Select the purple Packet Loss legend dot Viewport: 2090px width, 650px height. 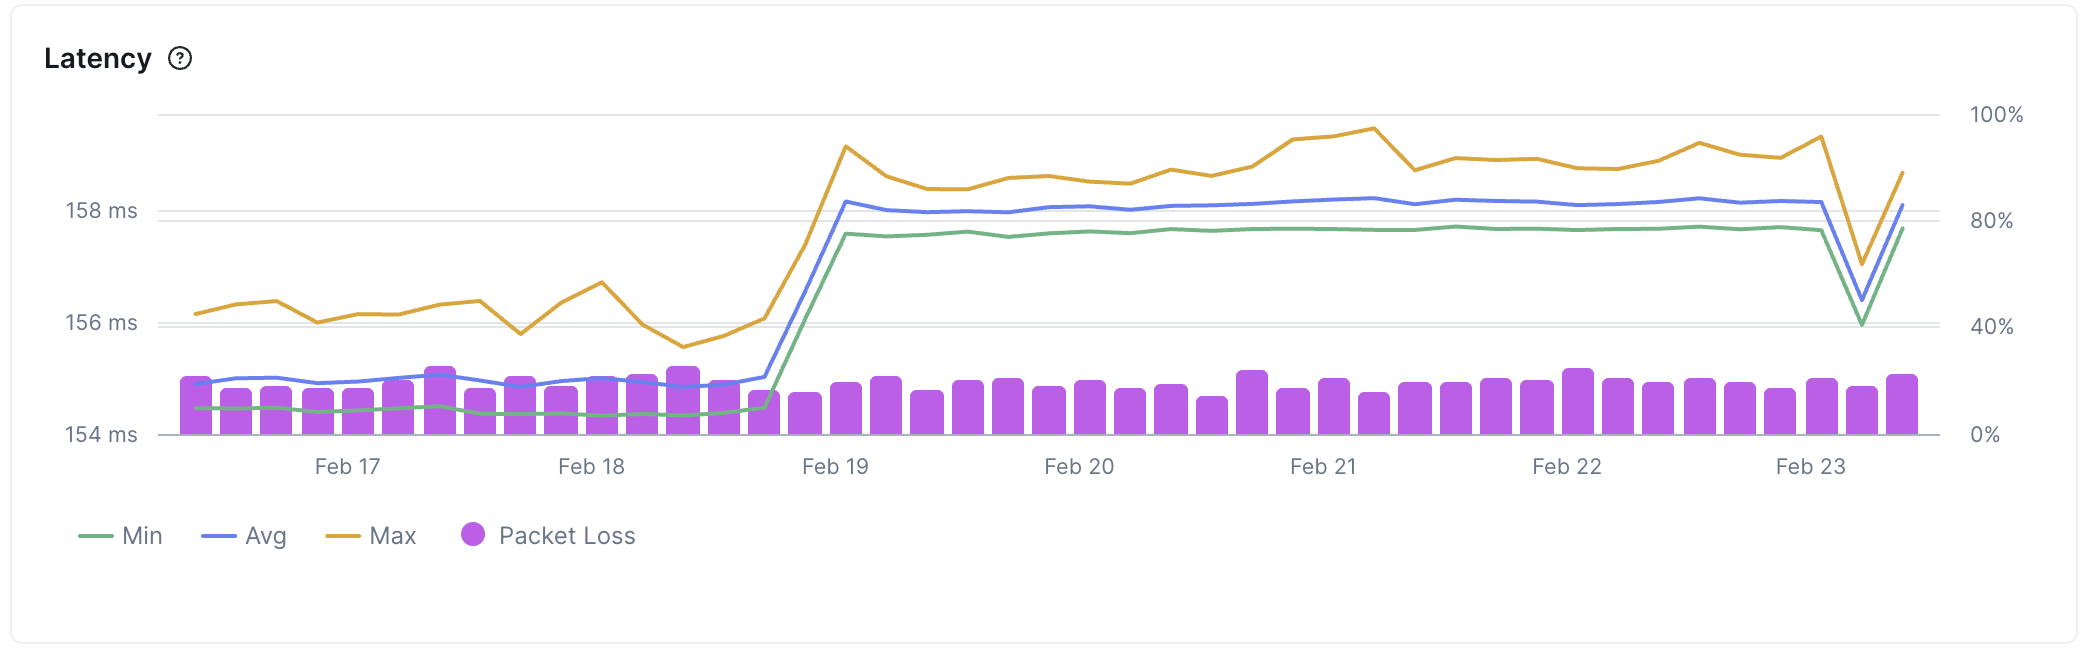pyautogui.click(x=473, y=535)
